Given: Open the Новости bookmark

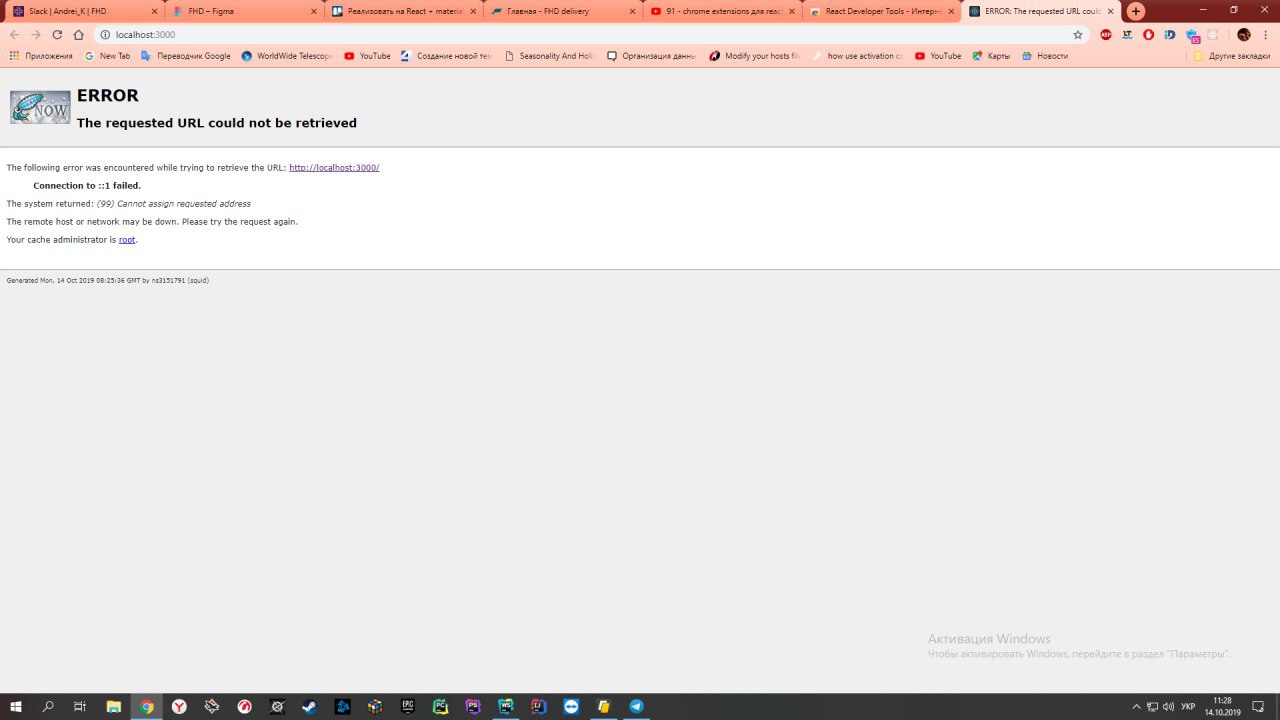Looking at the screenshot, I should [x=1045, y=56].
